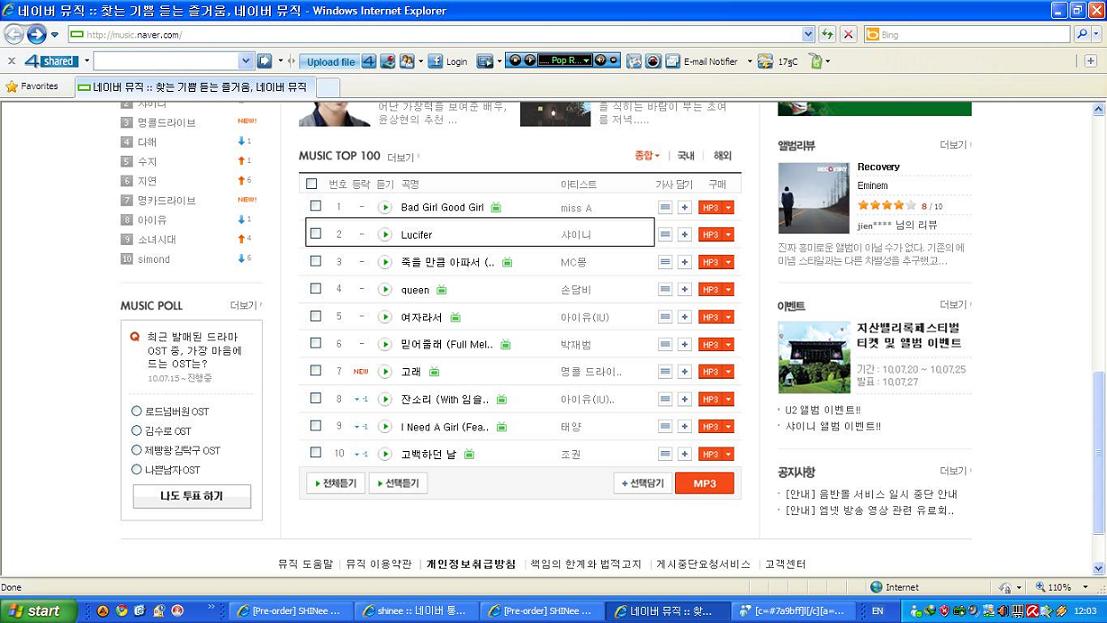Click the large orange MP3 button
This screenshot has width=1107, height=623.
705,483
